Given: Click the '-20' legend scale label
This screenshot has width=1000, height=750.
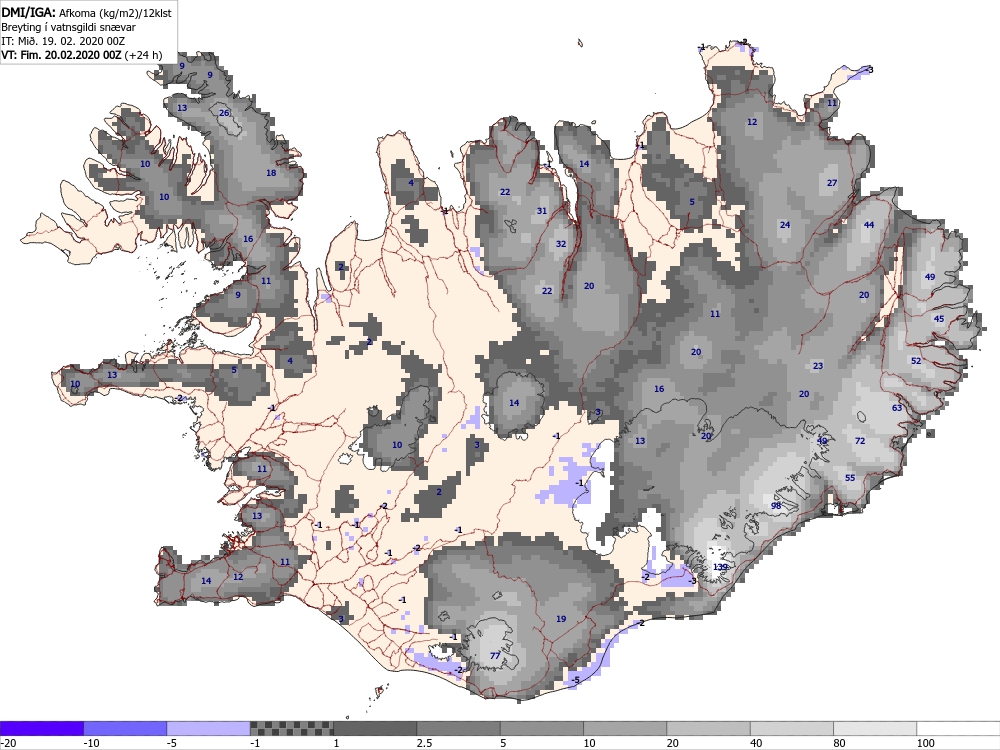Looking at the screenshot, I should coord(8,743).
